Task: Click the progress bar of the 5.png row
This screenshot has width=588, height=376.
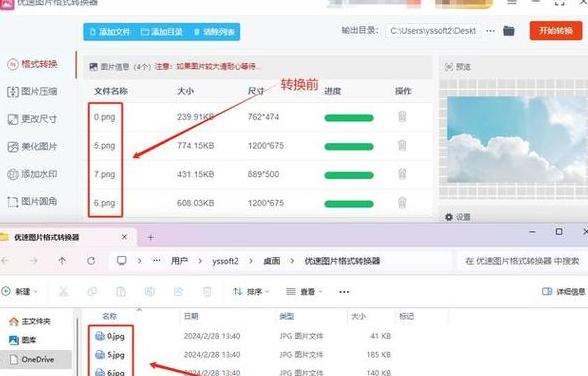Action: [349, 147]
